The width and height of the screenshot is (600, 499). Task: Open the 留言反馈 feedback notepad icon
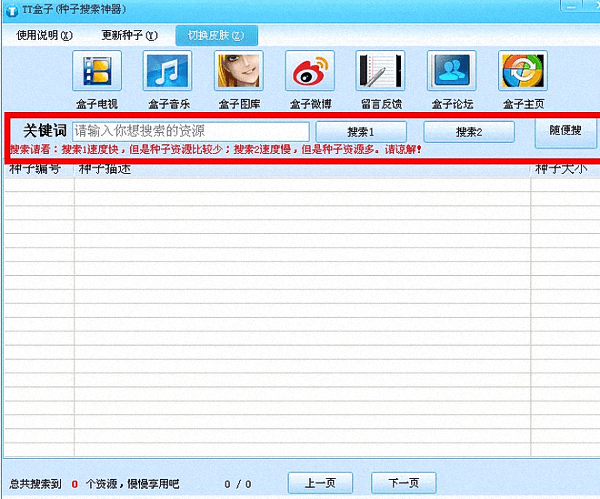pos(380,72)
